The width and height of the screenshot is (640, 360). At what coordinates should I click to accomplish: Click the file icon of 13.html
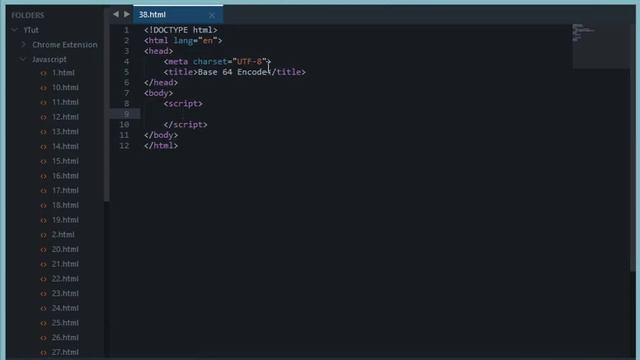pyautogui.click(x=44, y=132)
